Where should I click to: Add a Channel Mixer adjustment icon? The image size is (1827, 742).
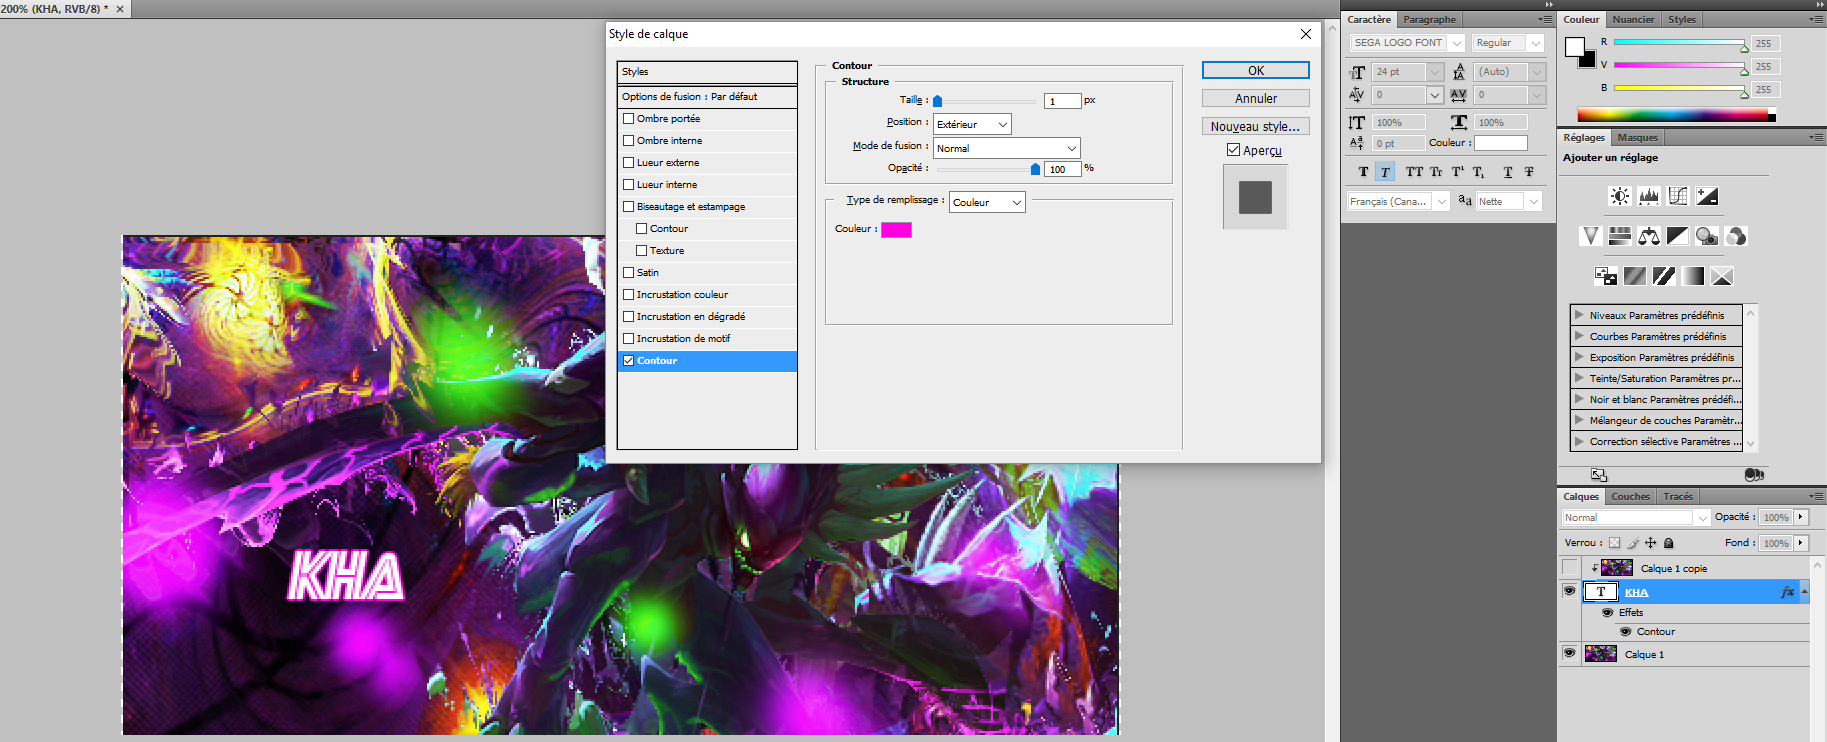point(1736,236)
